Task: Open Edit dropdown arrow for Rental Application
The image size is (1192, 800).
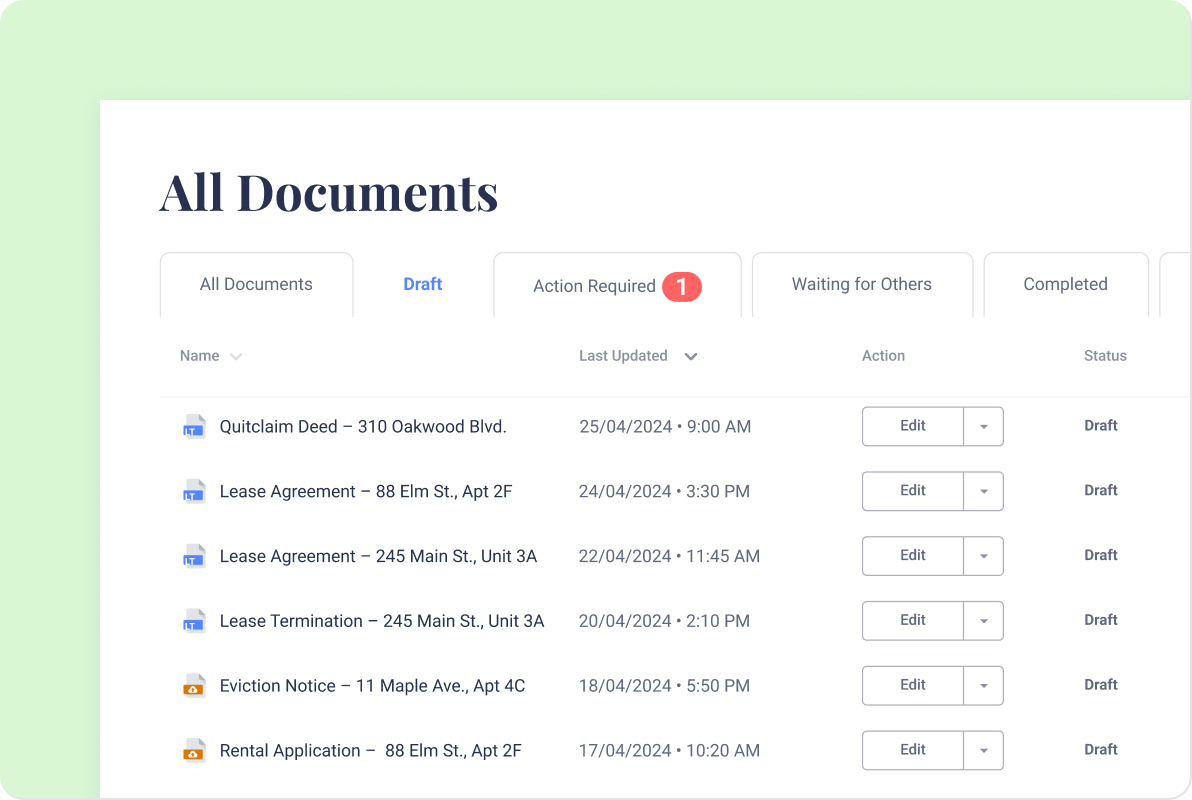Action: (984, 751)
